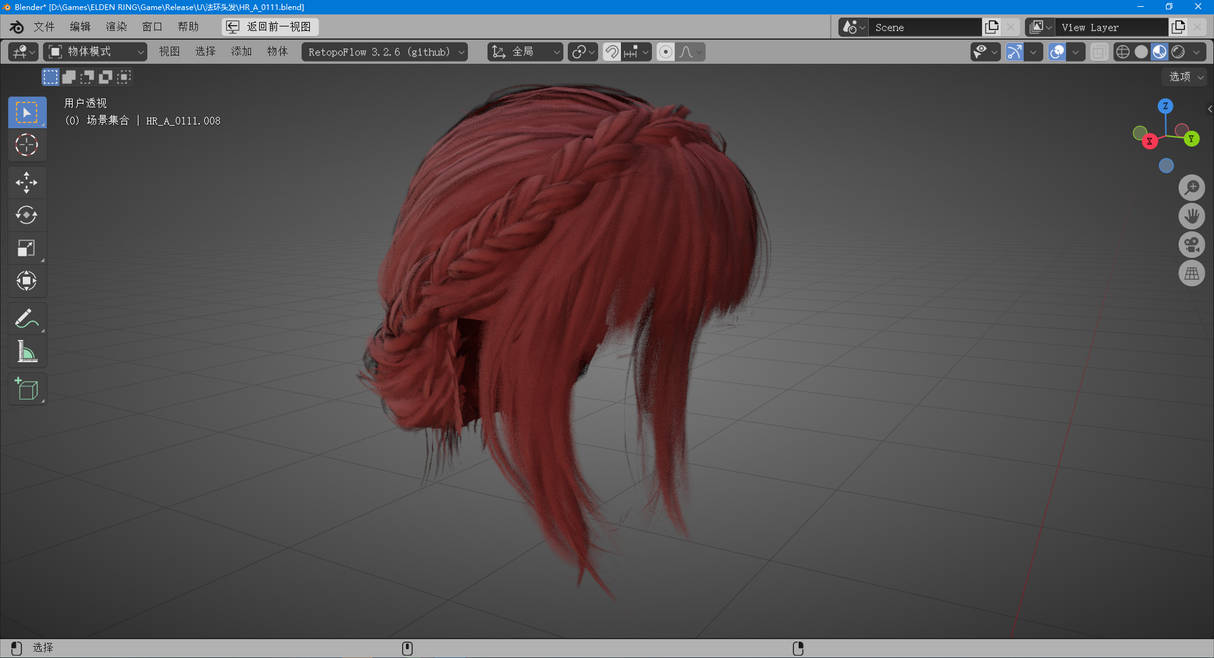
Task: Toggle viewport gizmos display
Action: 1014,52
